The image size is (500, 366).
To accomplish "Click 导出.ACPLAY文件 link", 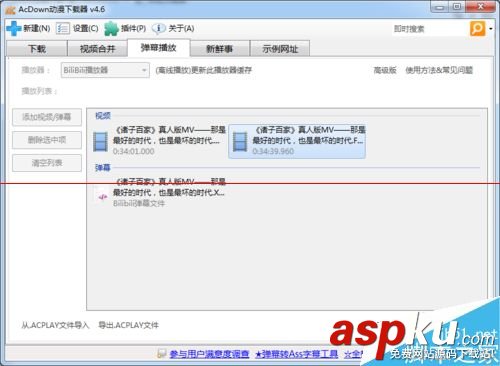I will tap(128, 325).
